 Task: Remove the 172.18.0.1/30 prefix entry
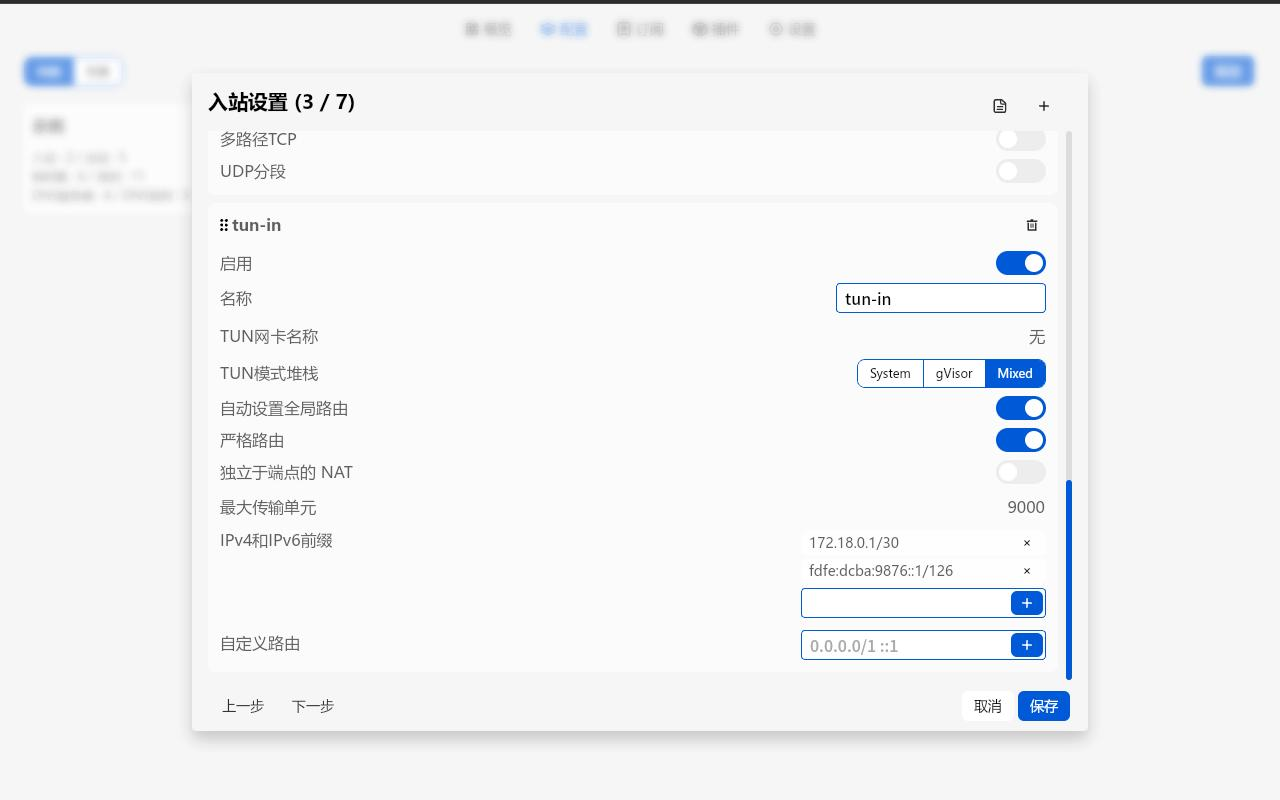(x=1027, y=543)
